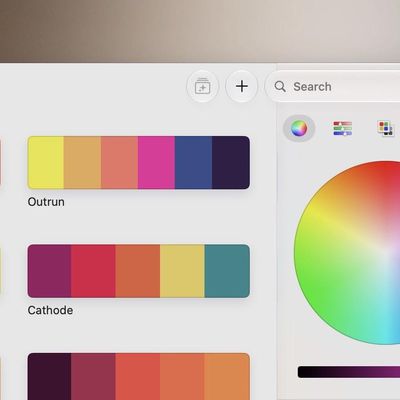Screen dimensions: 400x400
Task: Choose the blue swatch in Outrun palette
Action: coord(193,162)
